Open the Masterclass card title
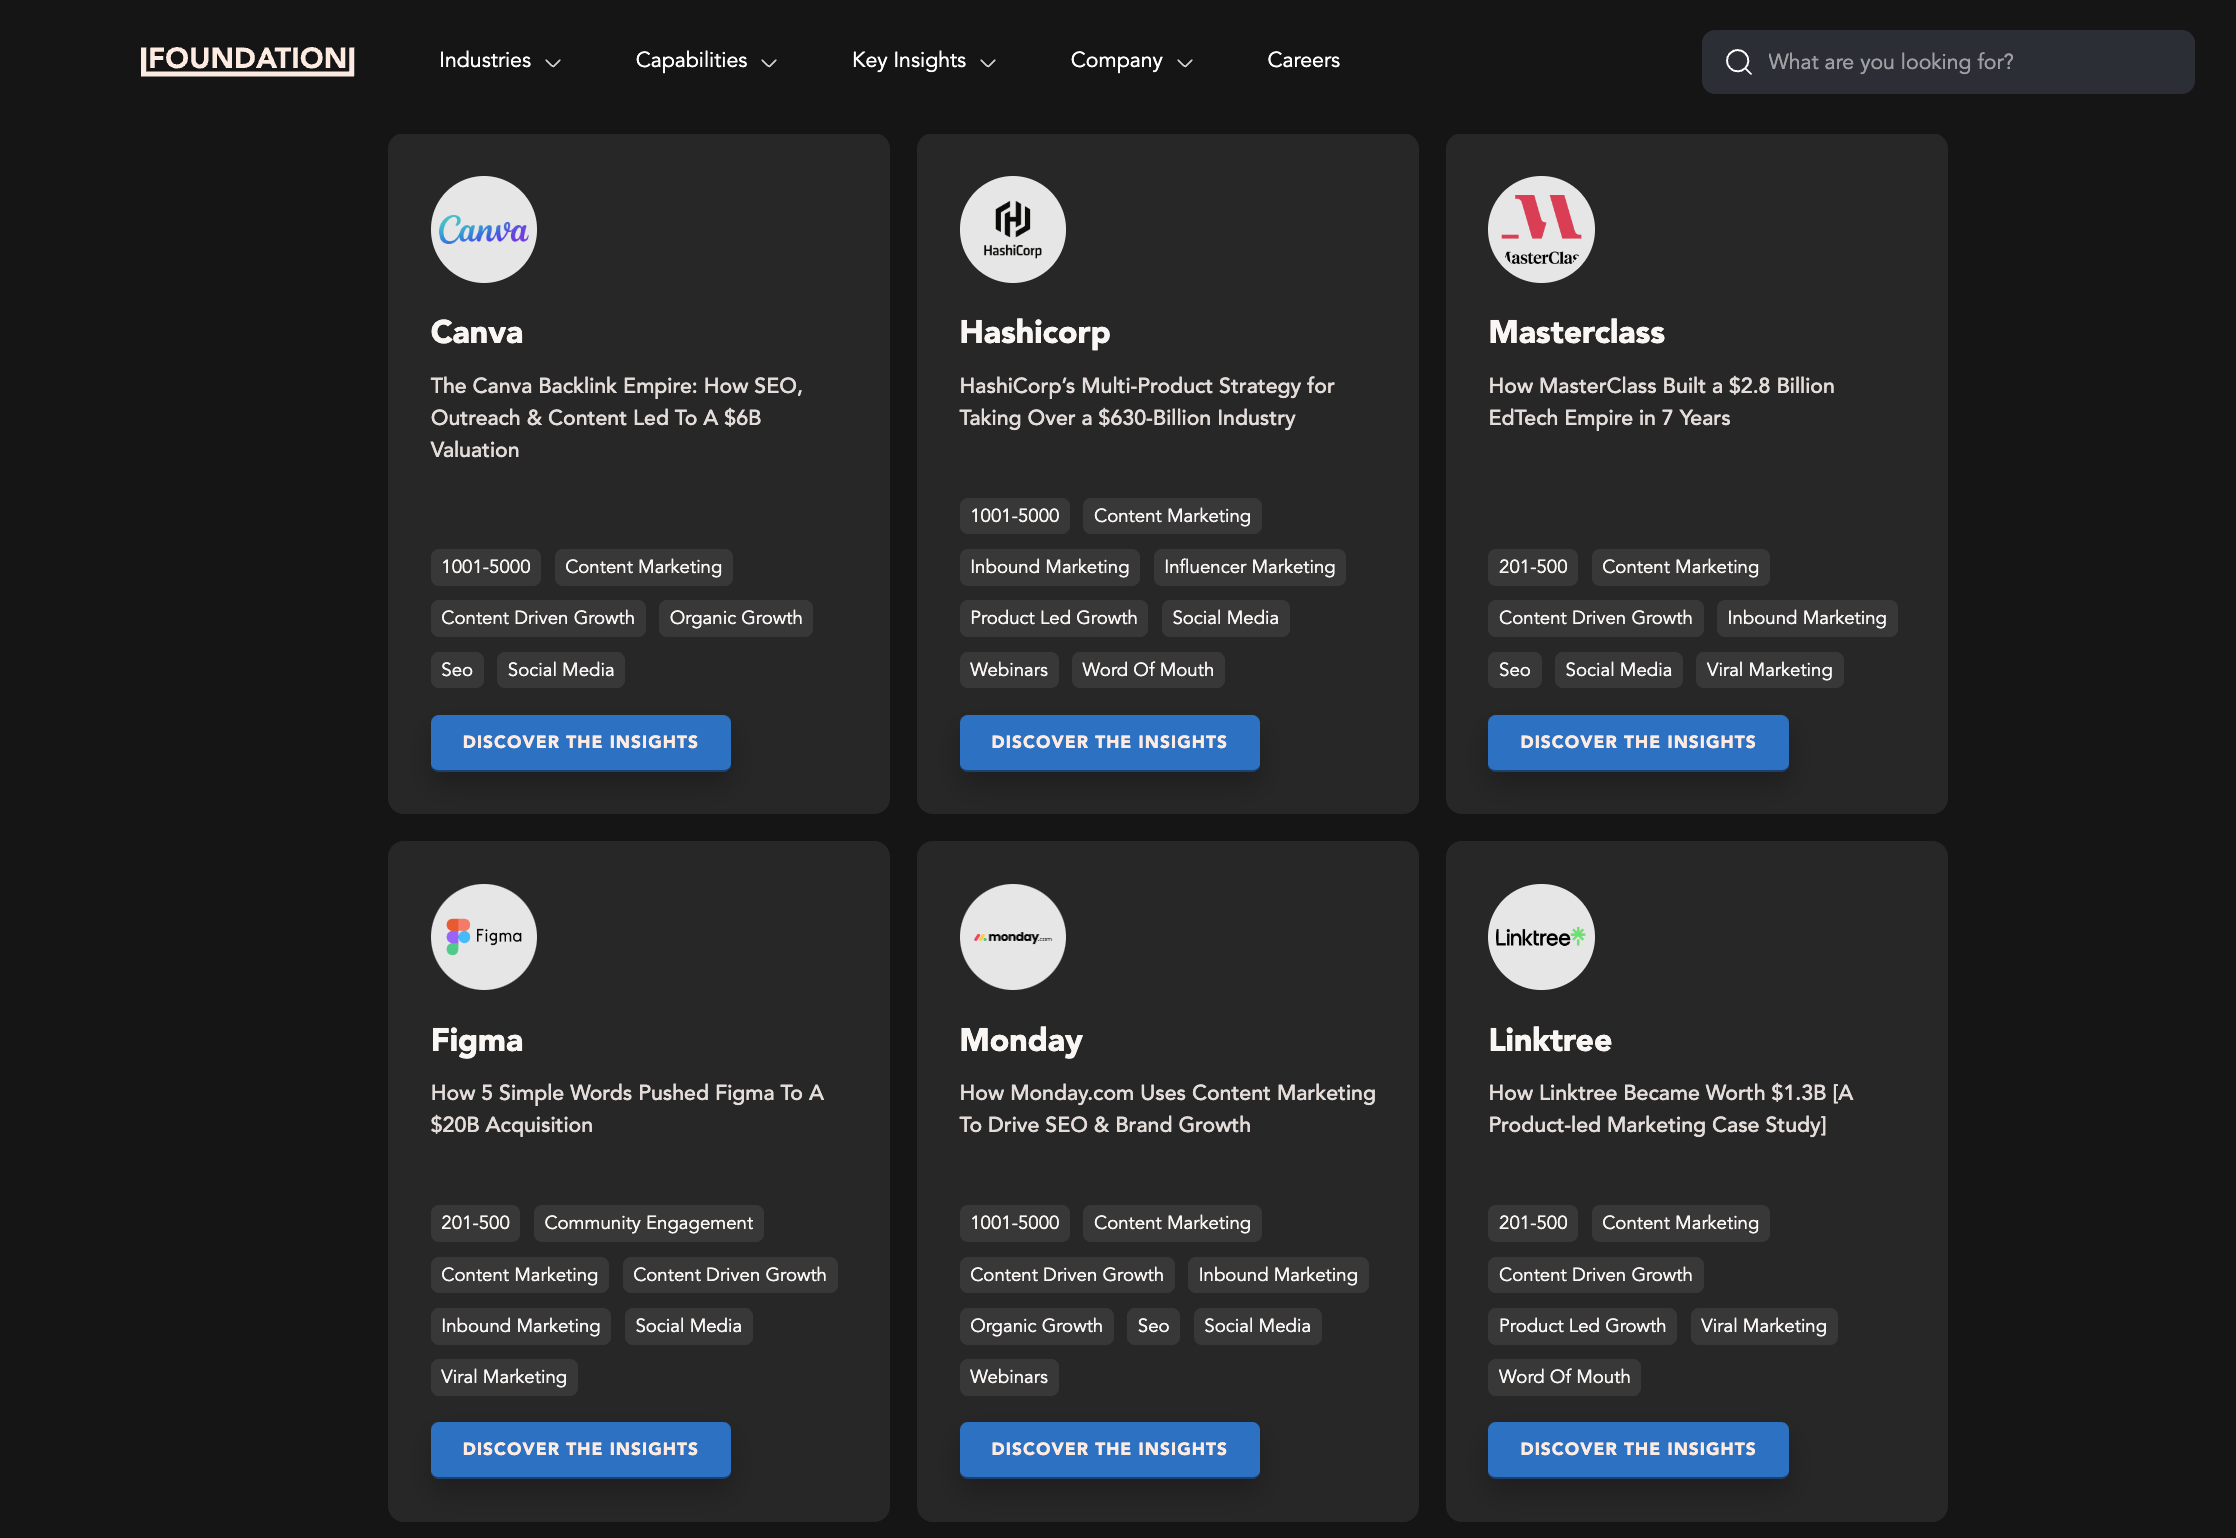Viewport: 2236px width, 1538px height. coord(1576,332)
